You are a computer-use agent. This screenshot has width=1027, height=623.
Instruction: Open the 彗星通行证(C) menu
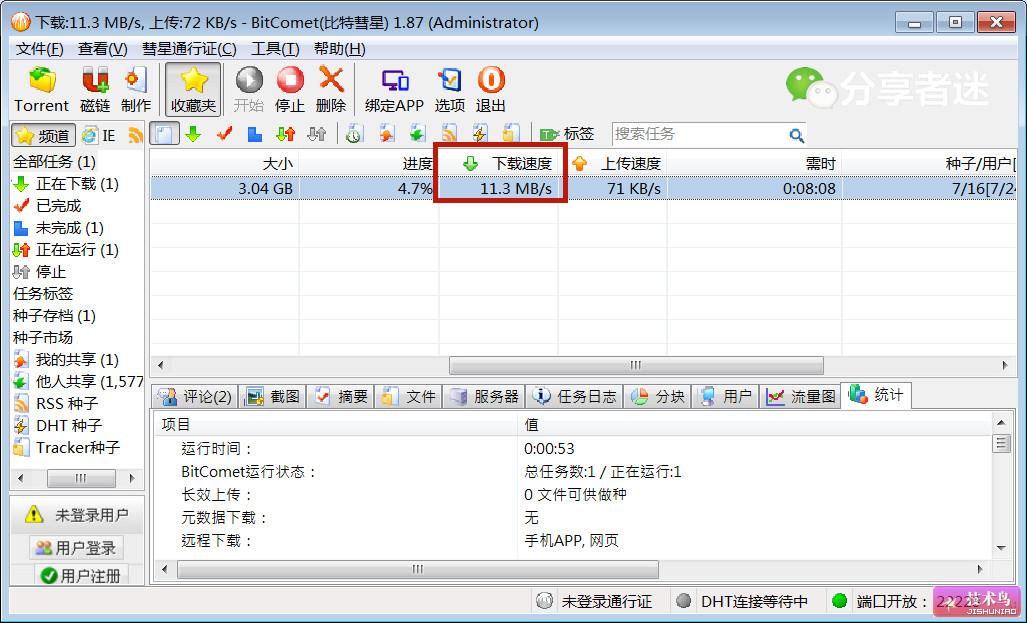tap(189, 49)
